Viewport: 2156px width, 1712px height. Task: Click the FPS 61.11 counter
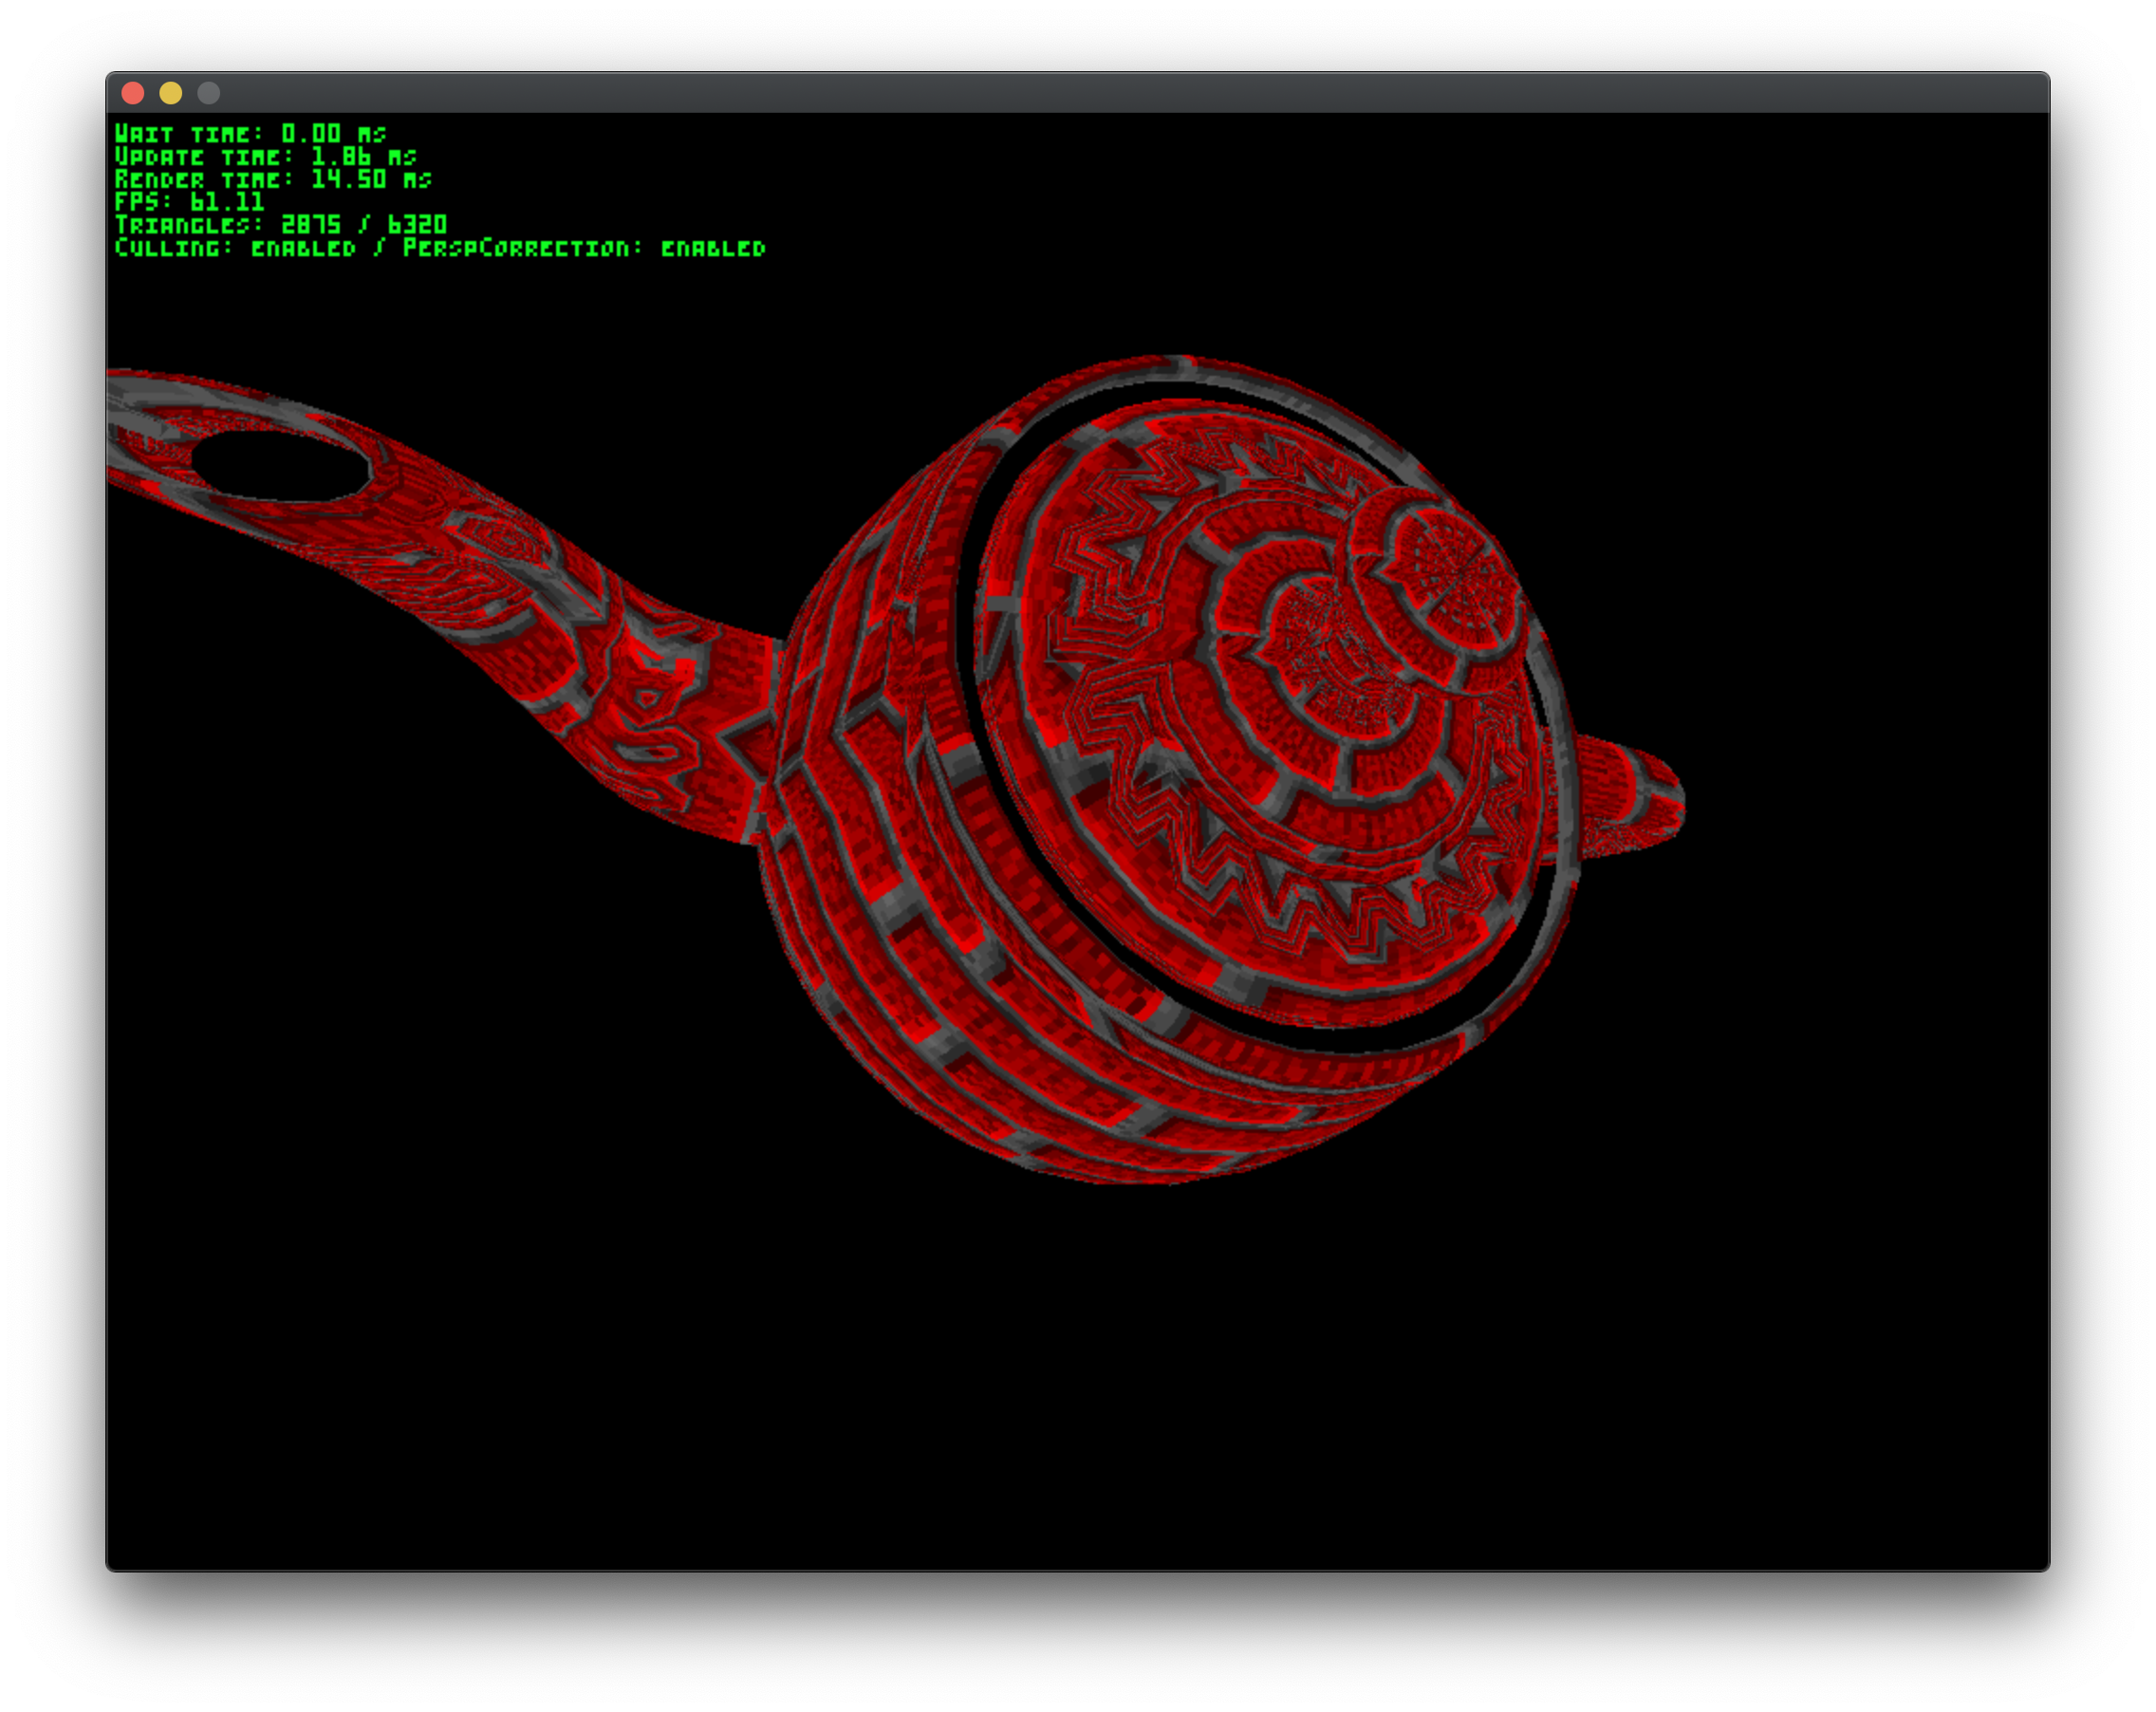coord(189,203)
